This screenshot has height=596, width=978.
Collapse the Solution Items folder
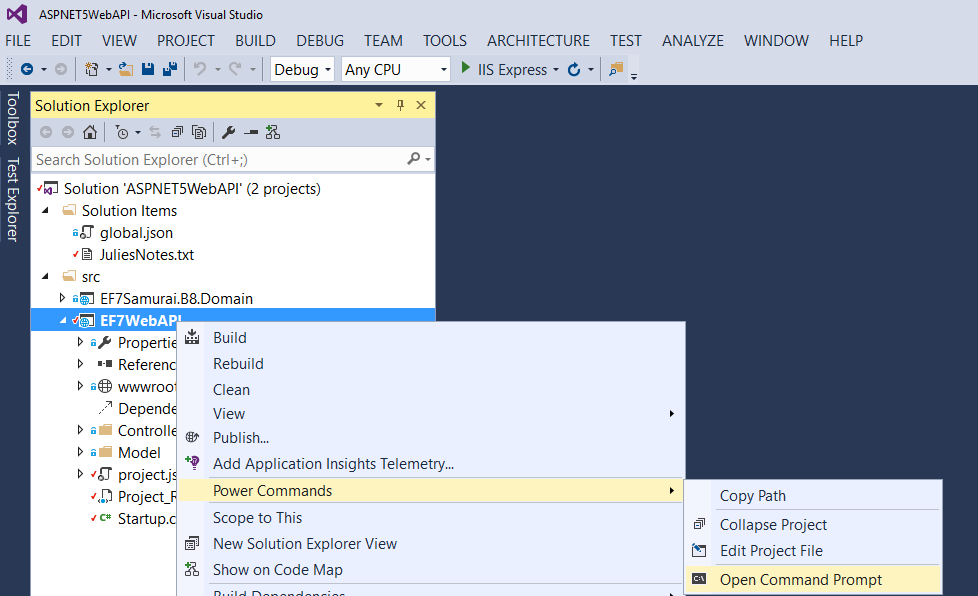point(45,211)
